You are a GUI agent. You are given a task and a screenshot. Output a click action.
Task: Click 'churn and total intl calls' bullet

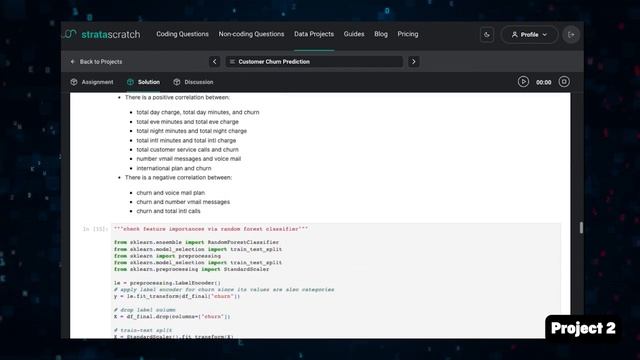pos(169,211)
